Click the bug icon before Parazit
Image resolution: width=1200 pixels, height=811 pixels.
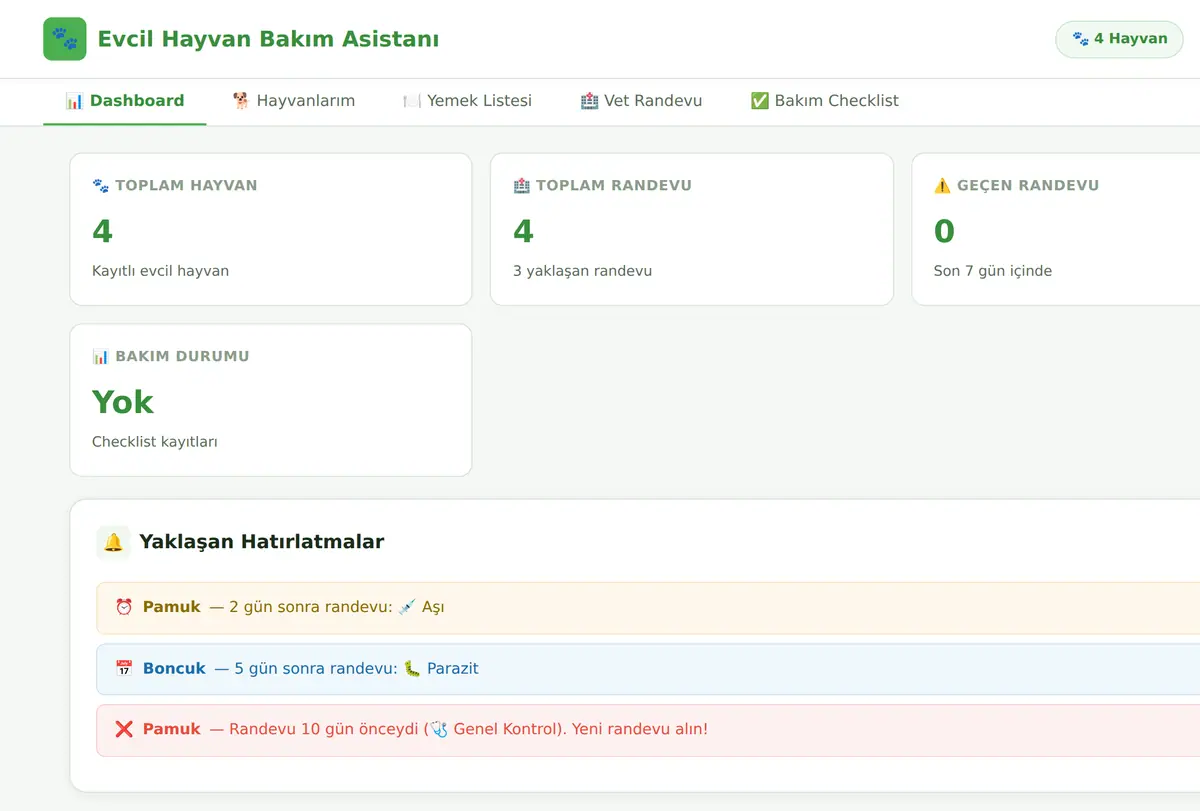tap(412, 668)
